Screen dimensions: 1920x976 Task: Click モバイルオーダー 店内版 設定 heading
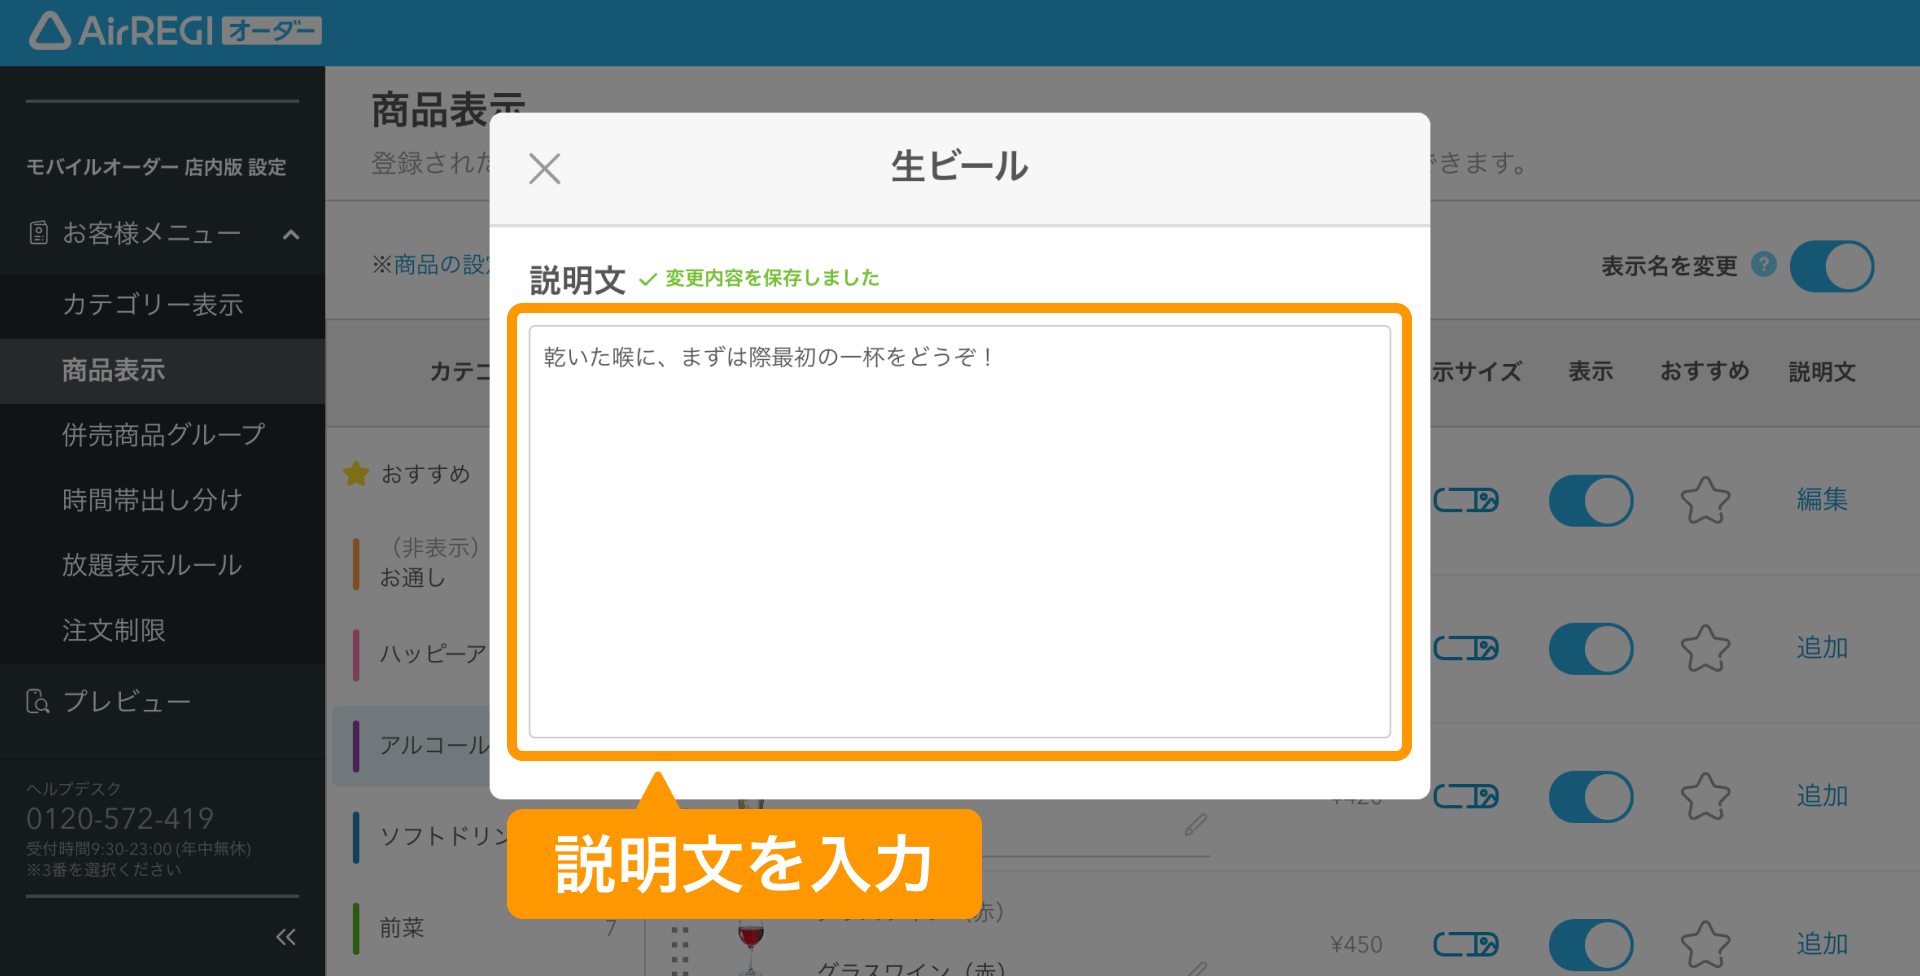pyautogui.click(x=156, y=167)
